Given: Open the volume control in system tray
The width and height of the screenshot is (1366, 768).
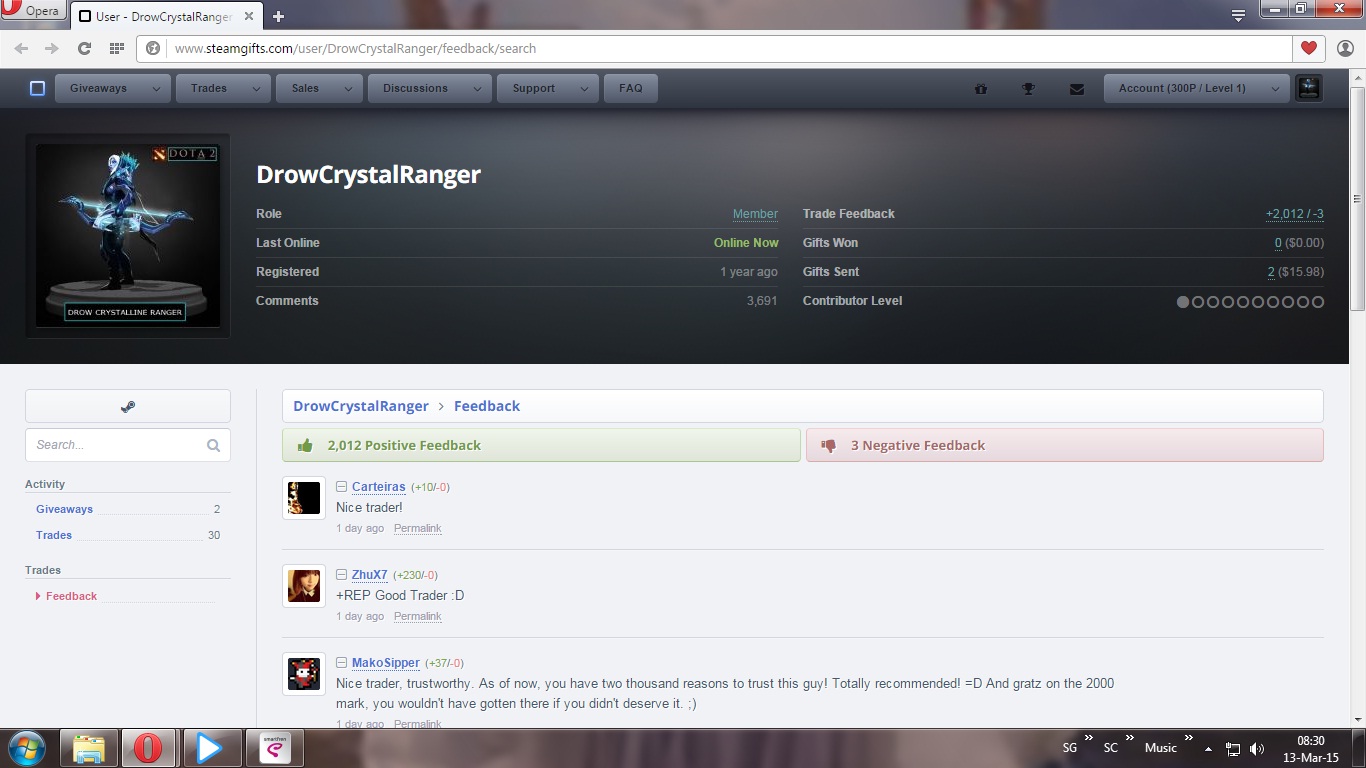Looking at the screenshot, I should pyautogui.click(x=1257, y=748).
